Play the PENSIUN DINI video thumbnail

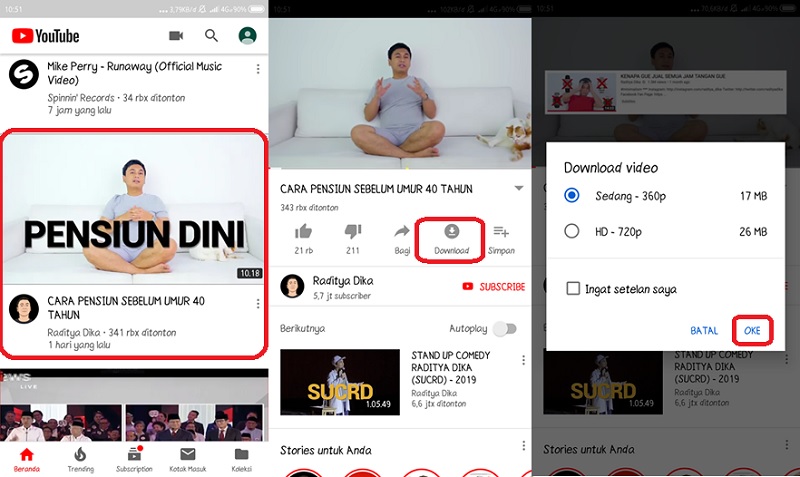tap(134, 209)
